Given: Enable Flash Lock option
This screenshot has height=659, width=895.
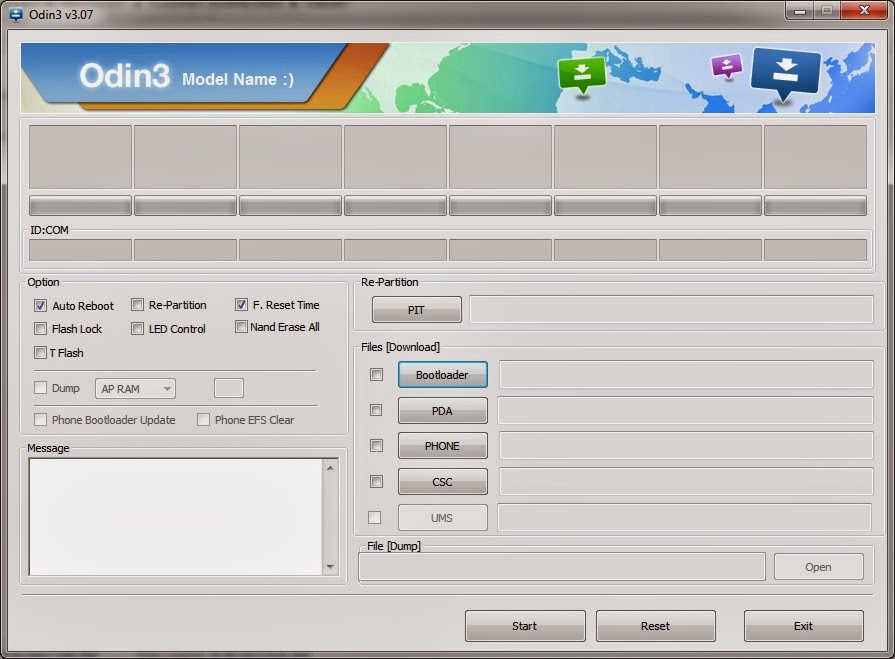Looking at the screenshot, I should [40, 329].
